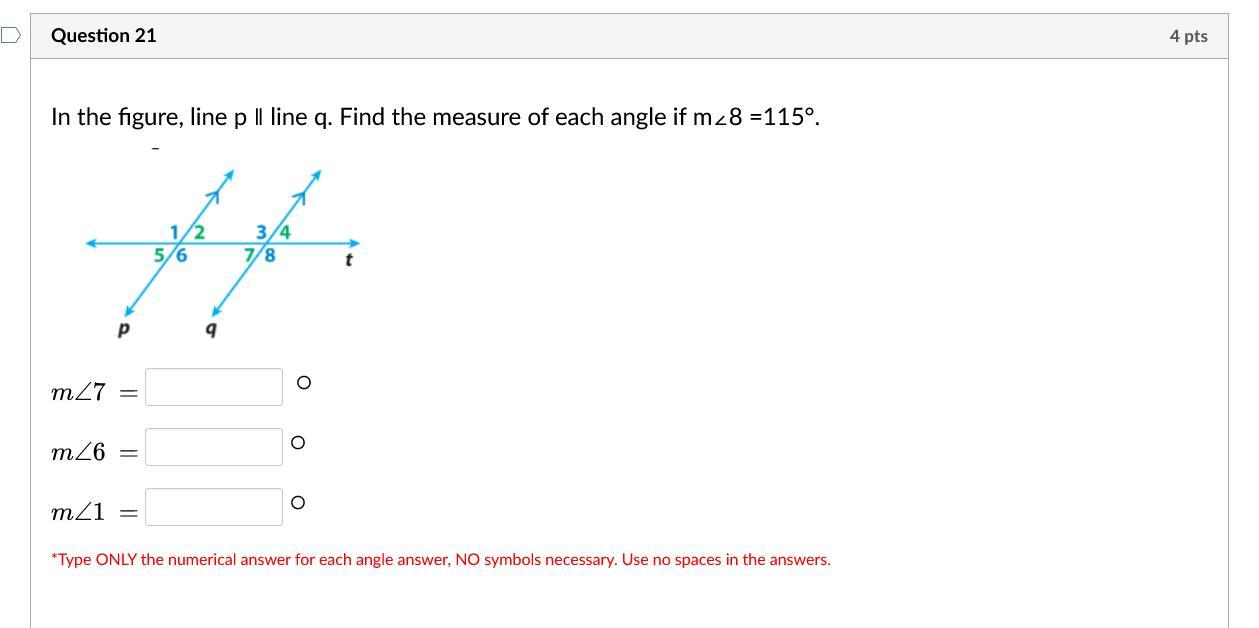Focus the m∠7 answer input field
1259x628 pixels.
point(214,387)
